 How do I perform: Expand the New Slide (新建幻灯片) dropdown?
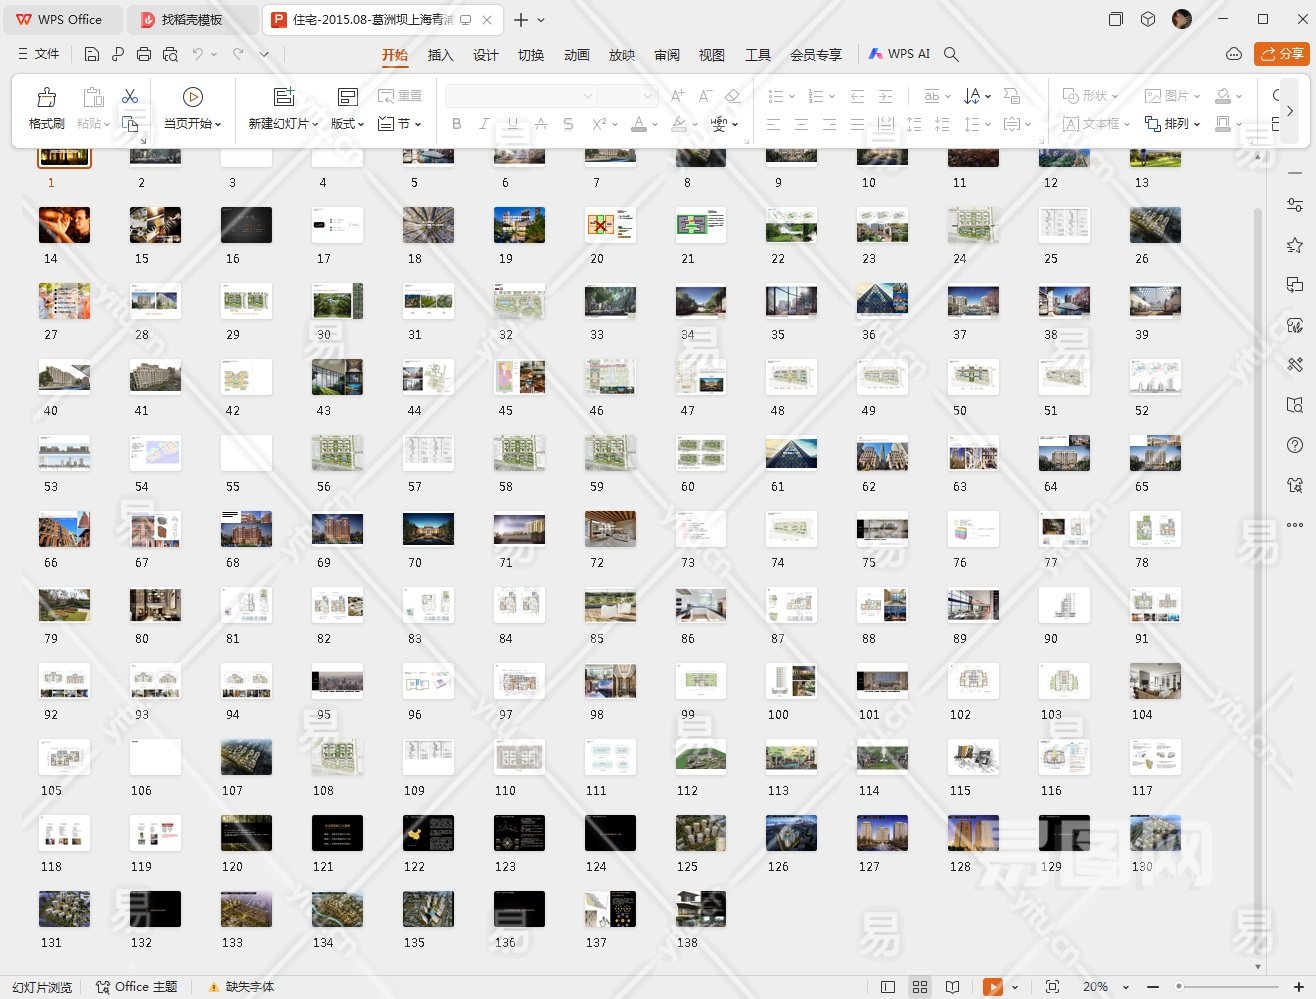[x=283, y=124]
